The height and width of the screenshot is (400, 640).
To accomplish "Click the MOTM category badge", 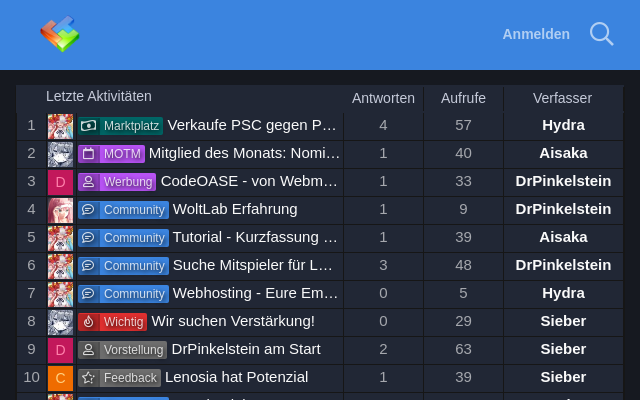I will tap(111, 154).
